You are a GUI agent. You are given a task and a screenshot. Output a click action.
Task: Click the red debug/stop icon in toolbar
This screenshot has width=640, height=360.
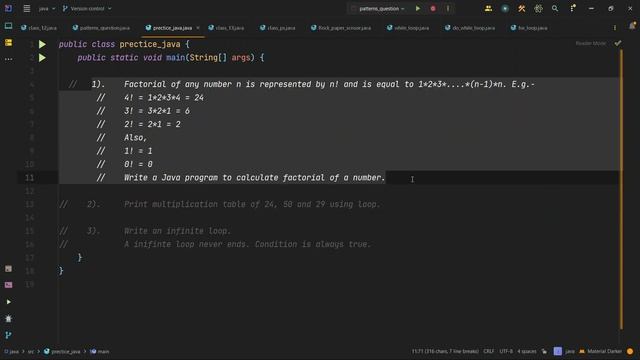coord(433,8)
